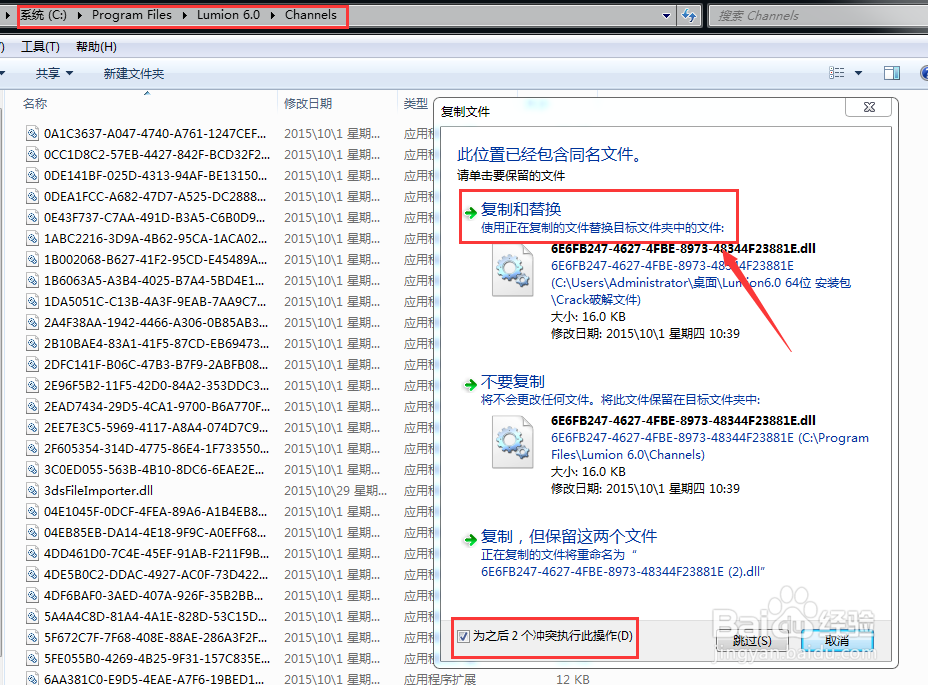The height and width of the screenshot is (685, 928).
Task: Click 新建文件夹 toolbar button
Action: (x=134, y=73)
